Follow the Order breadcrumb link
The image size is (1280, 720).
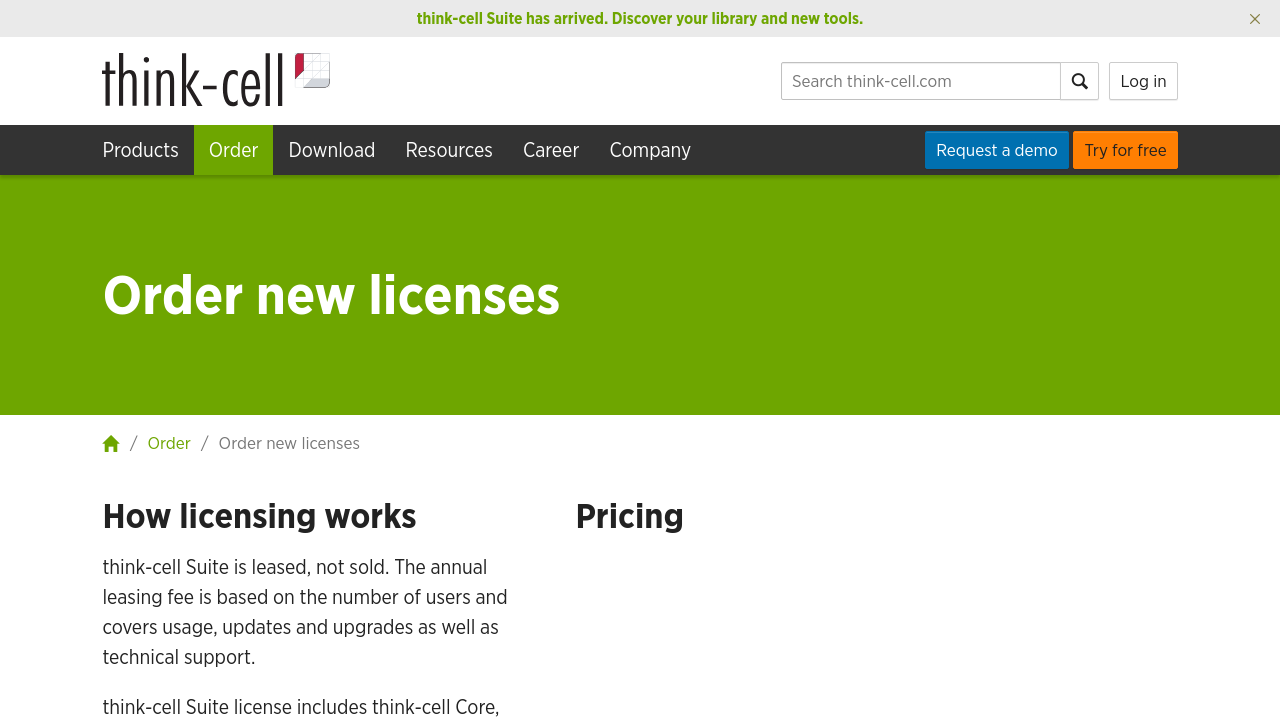tap(168, 443)
